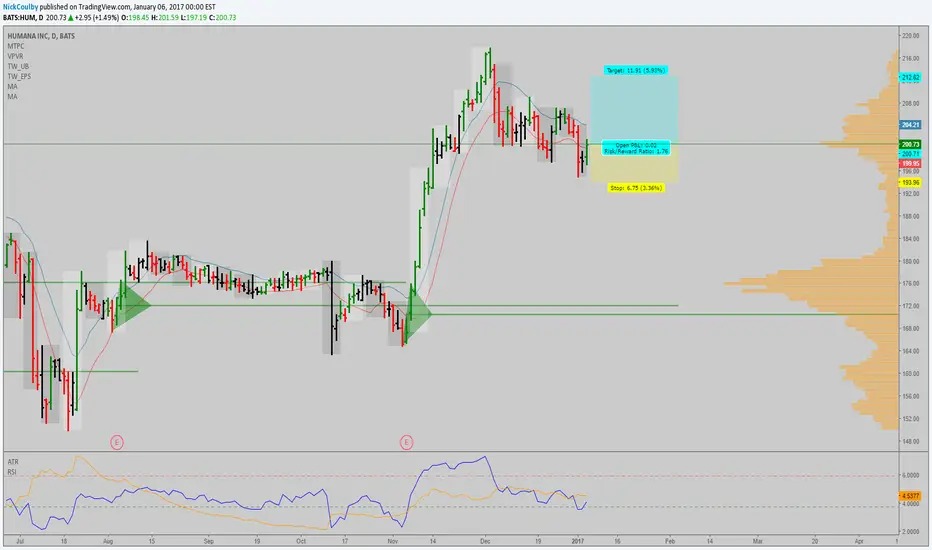Screen dimensions: 932x550
Task: Open the NickCoulby author profile link
Action: (x=20, y=7)
